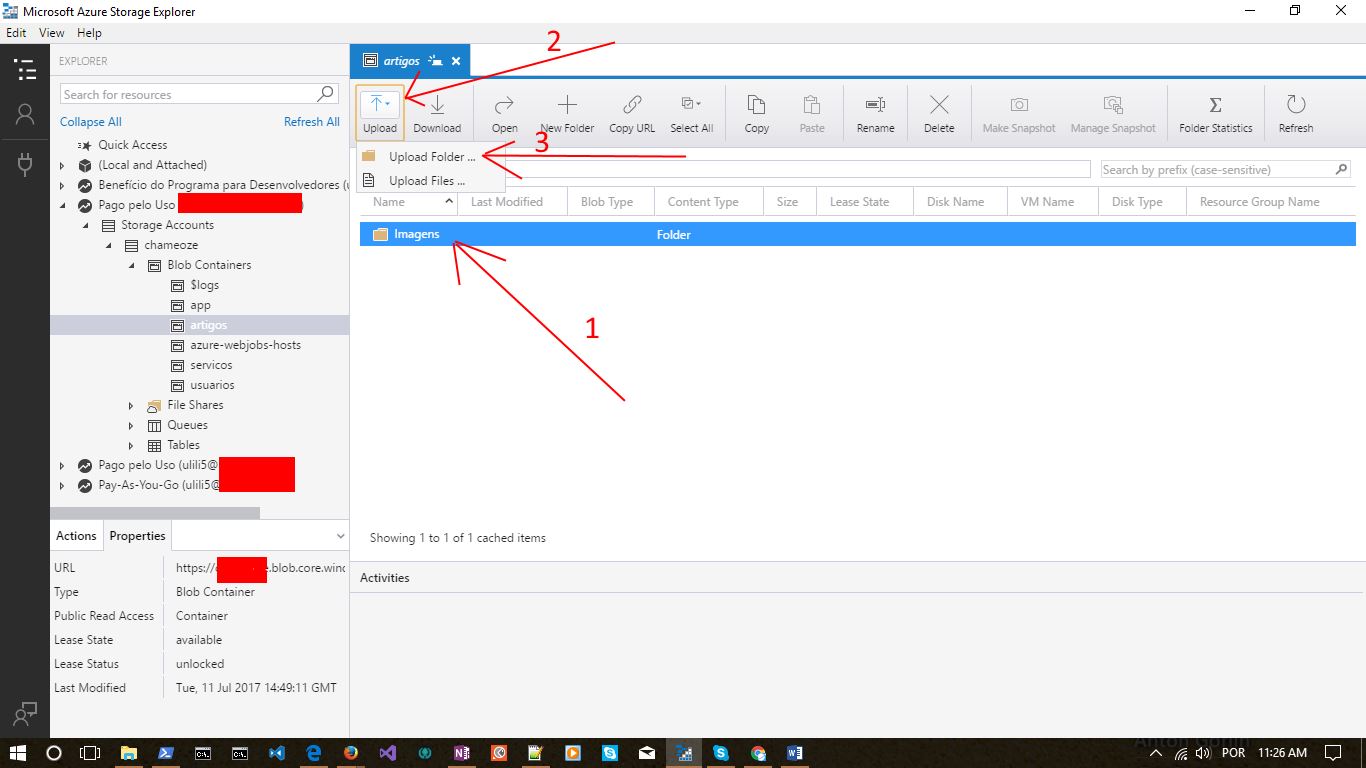Switch to the Actions tab
1366x768 pixels.
(76, 536)
